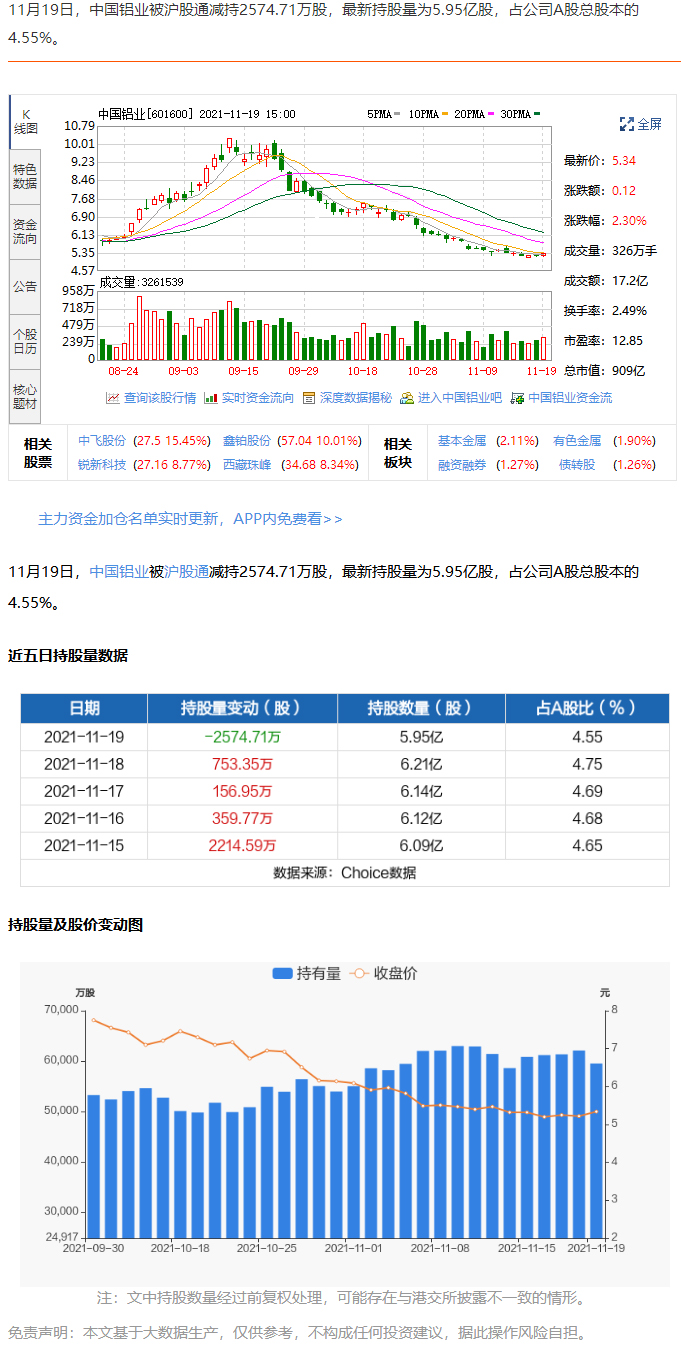Open 中国铝业资金流 icon link
This screenshot has width=682, height=1352.
coord(561,398)
